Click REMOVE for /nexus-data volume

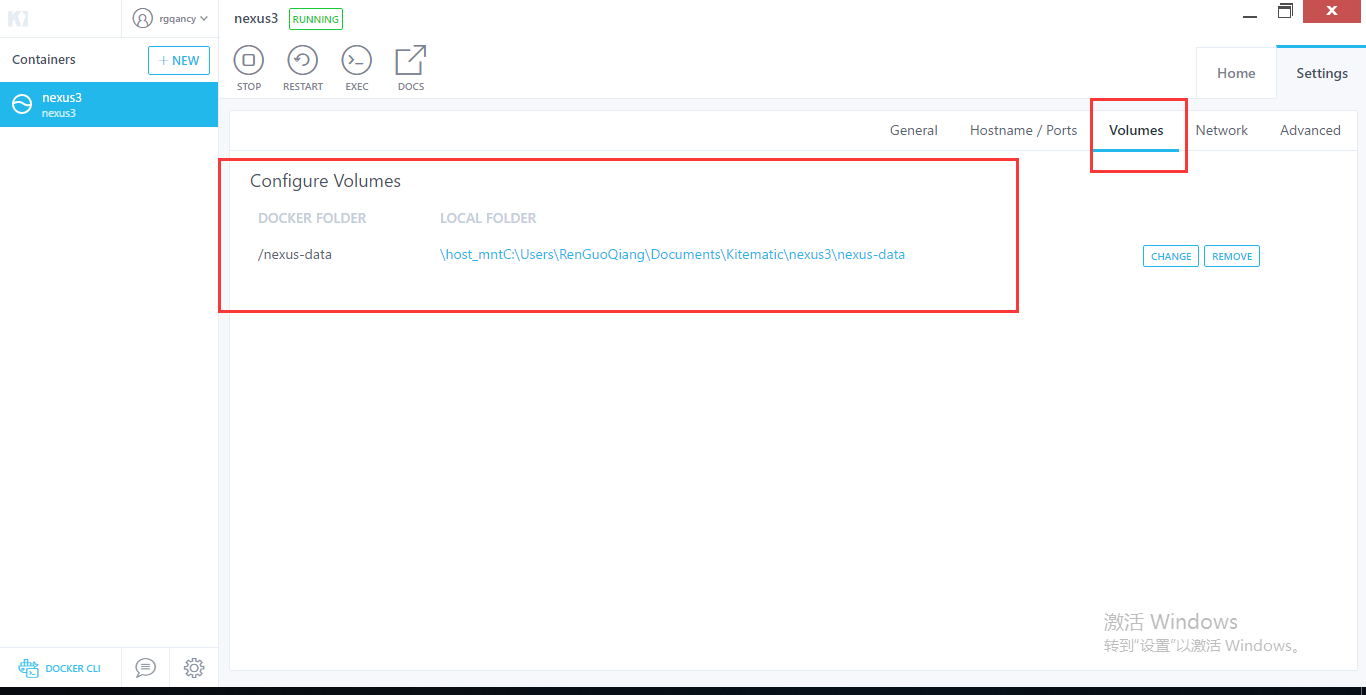(x=1232, y=256)
